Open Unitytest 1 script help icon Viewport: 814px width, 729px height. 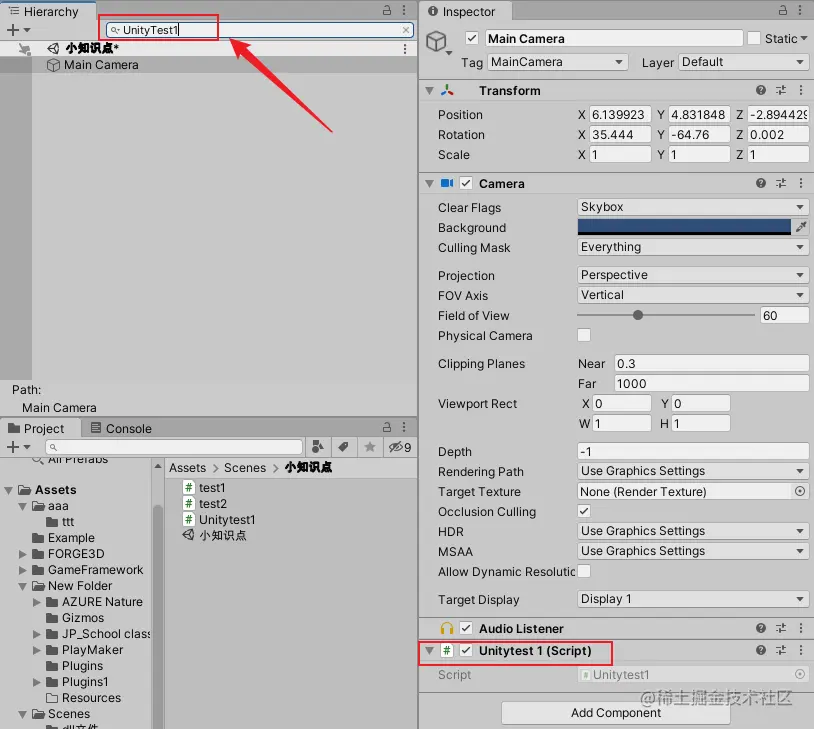point(761,650)
